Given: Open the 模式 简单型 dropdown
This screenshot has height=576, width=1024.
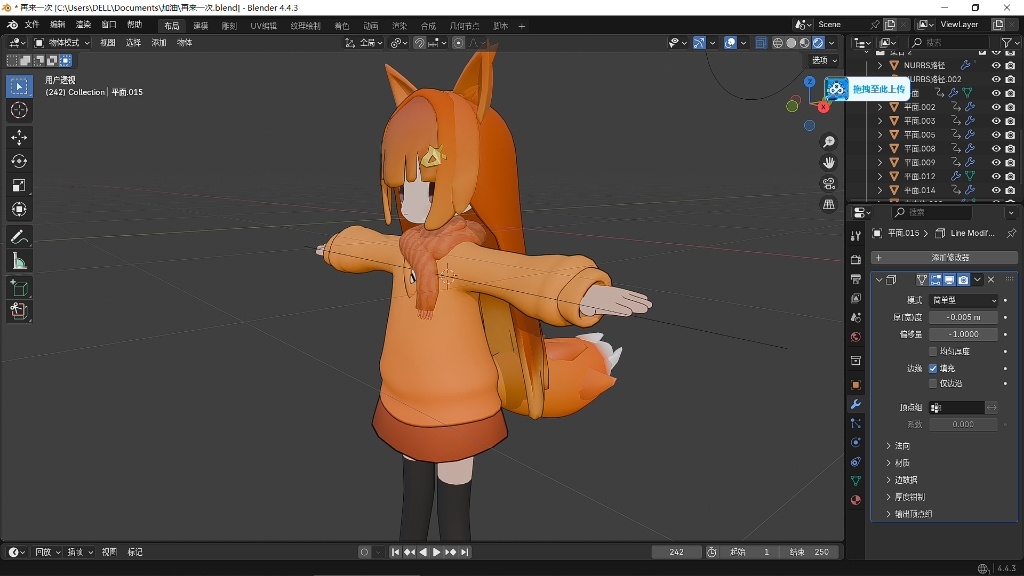Looking at the screenshot, I should point(963,300).
